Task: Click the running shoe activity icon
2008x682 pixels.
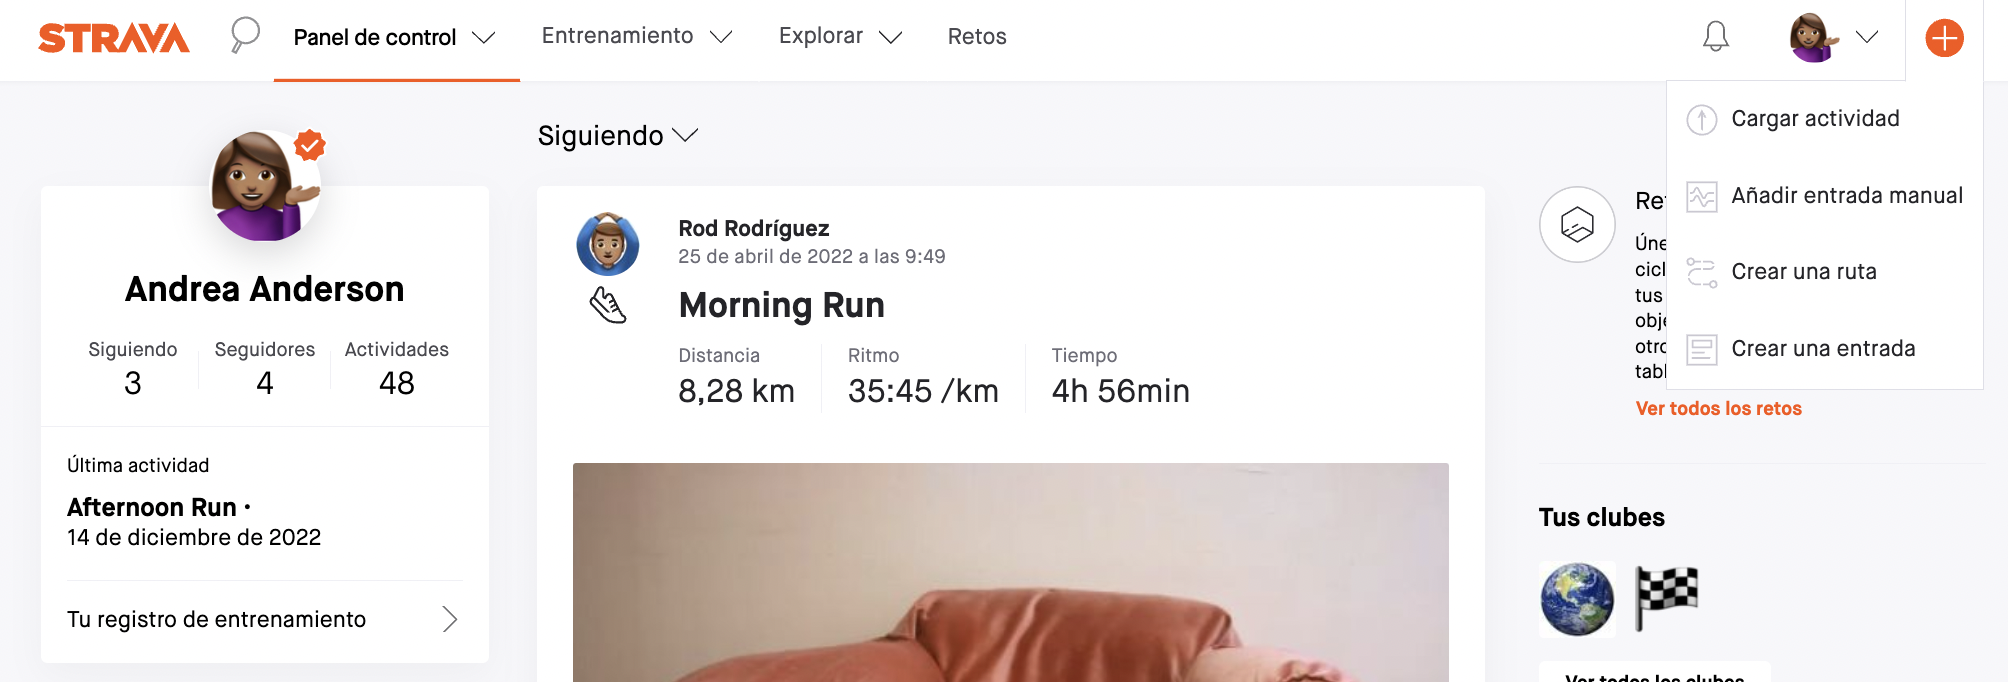Action: point(608,305)
